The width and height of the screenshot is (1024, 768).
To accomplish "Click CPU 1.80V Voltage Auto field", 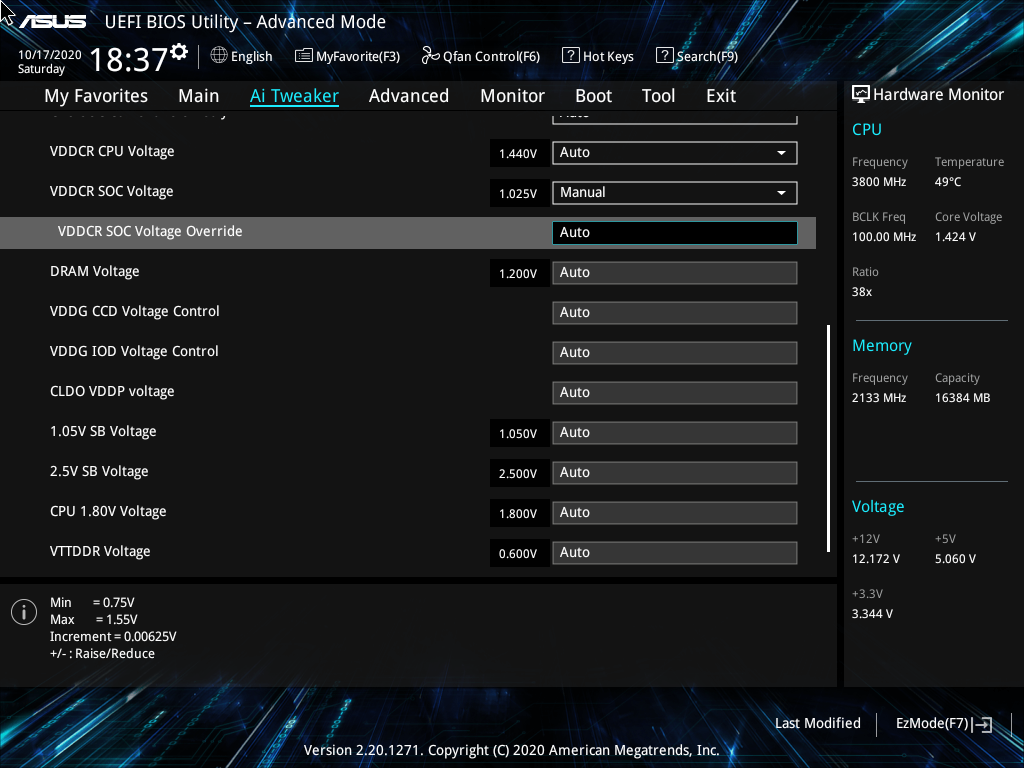I will click(675, 513).
